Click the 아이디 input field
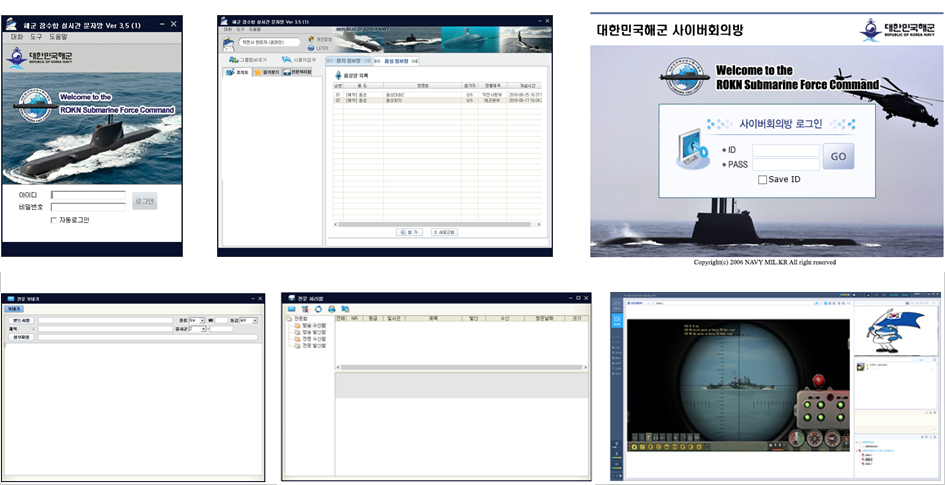This screenshot has height=485, width=945. coord(89,195)
